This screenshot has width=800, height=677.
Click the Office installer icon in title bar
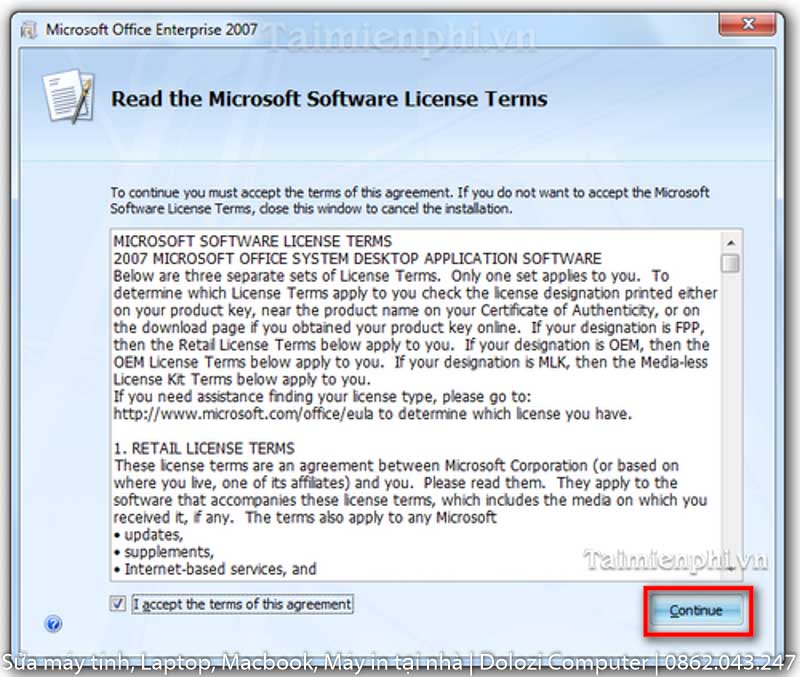coord(29,29)
